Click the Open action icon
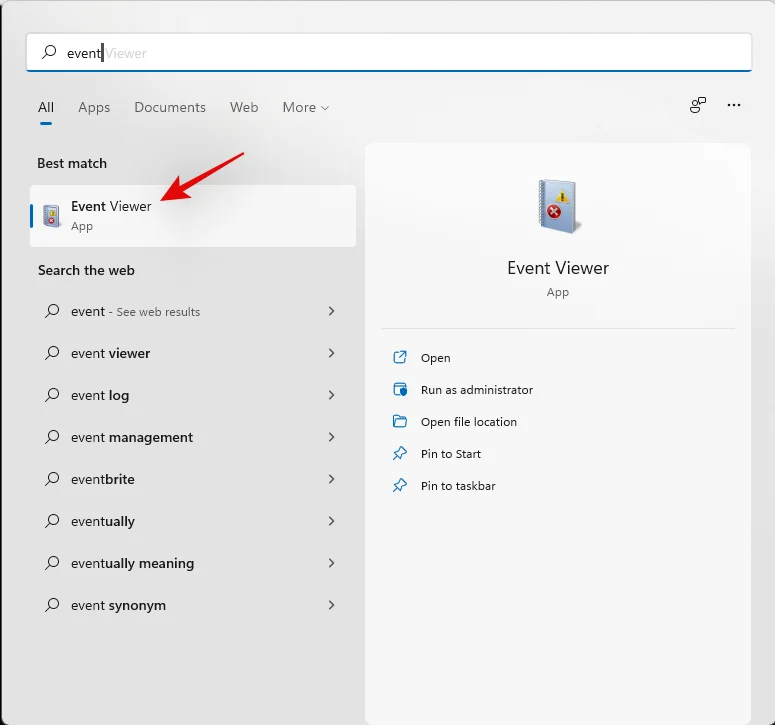The height and width of the screenshot is (725, 775). click(x=400, y=357)
